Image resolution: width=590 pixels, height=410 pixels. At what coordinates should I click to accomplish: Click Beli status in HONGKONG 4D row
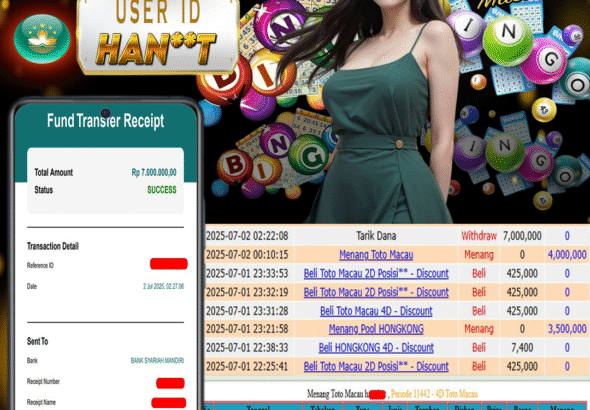(x=479, y=348)
